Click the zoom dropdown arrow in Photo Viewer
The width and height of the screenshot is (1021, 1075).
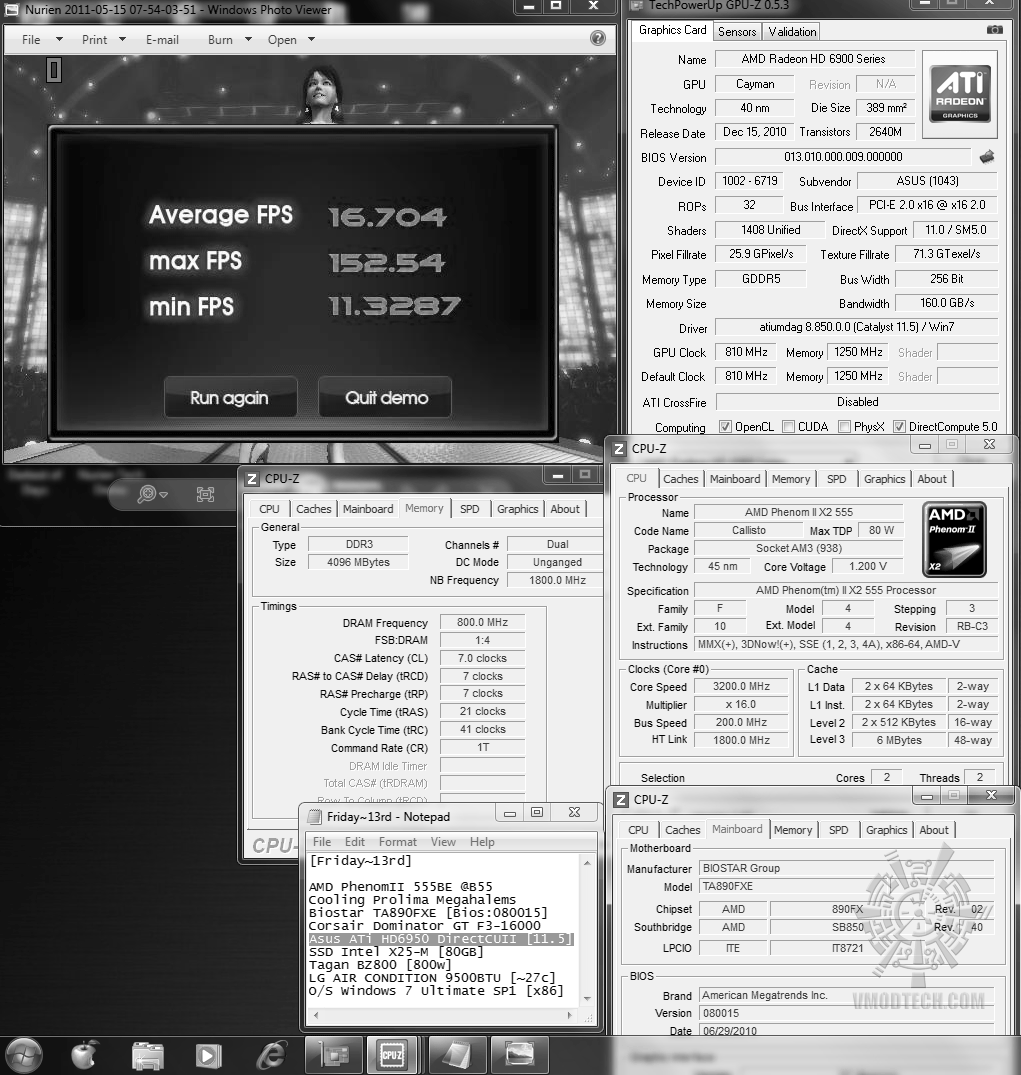coord(163,494)
